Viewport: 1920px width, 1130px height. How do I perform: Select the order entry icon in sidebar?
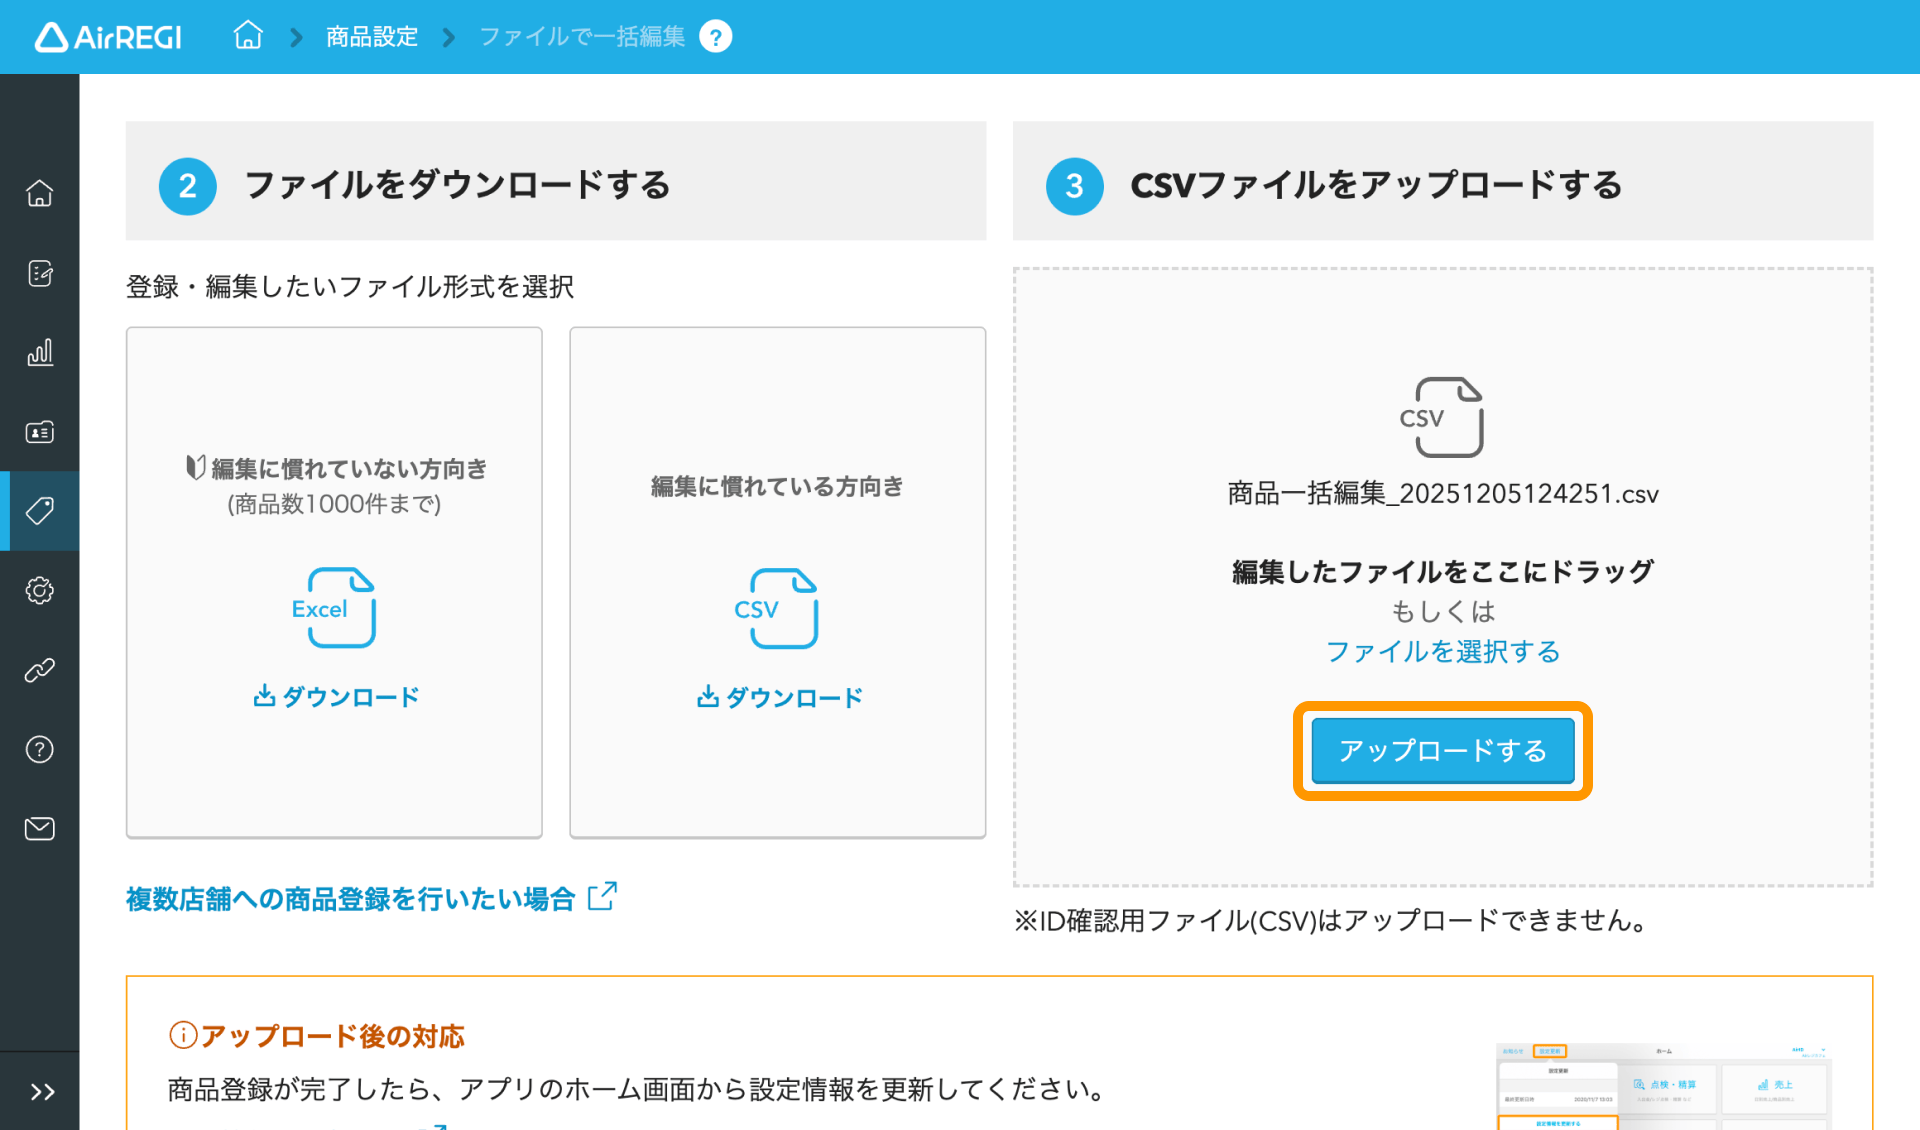pos(39,272)
